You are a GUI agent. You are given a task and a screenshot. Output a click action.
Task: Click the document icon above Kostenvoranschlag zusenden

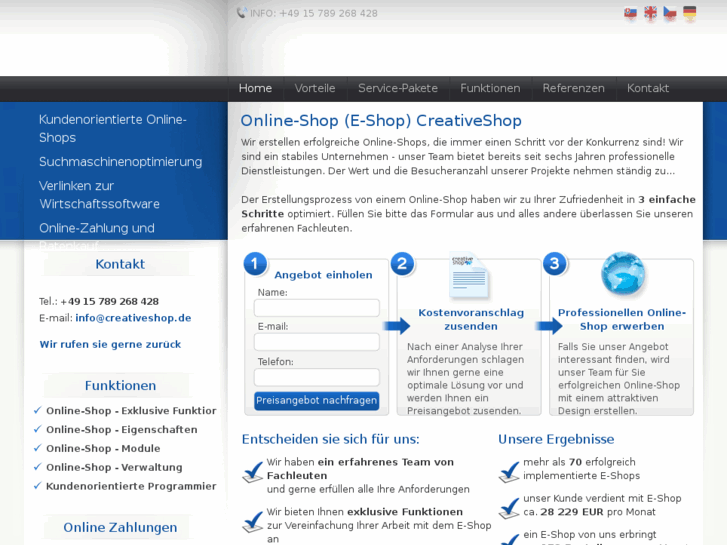click(x=468, y=275)
